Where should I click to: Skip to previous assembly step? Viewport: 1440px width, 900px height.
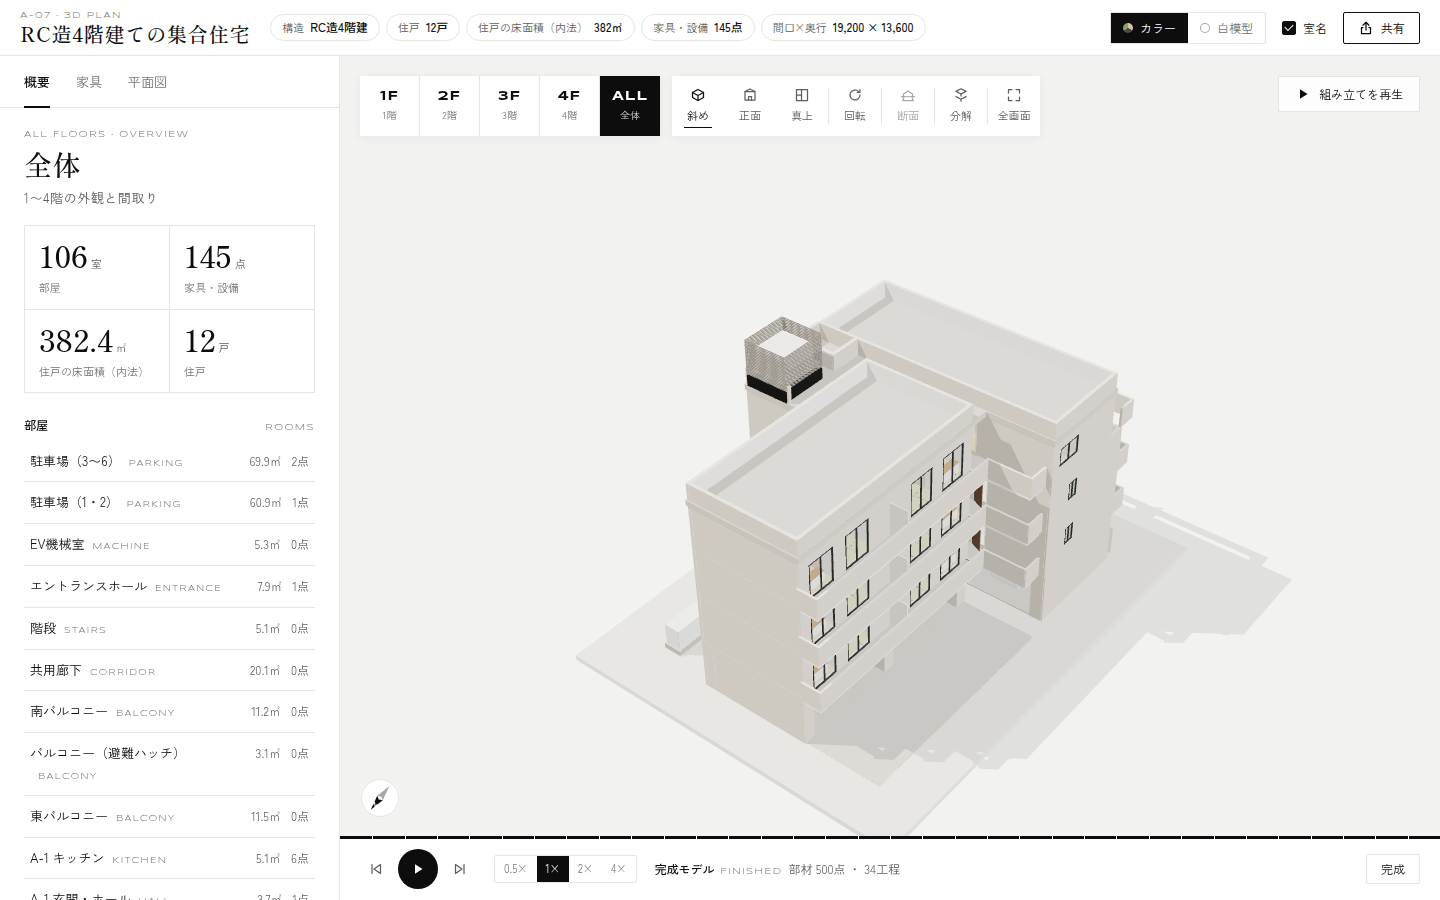pos(376,869)
